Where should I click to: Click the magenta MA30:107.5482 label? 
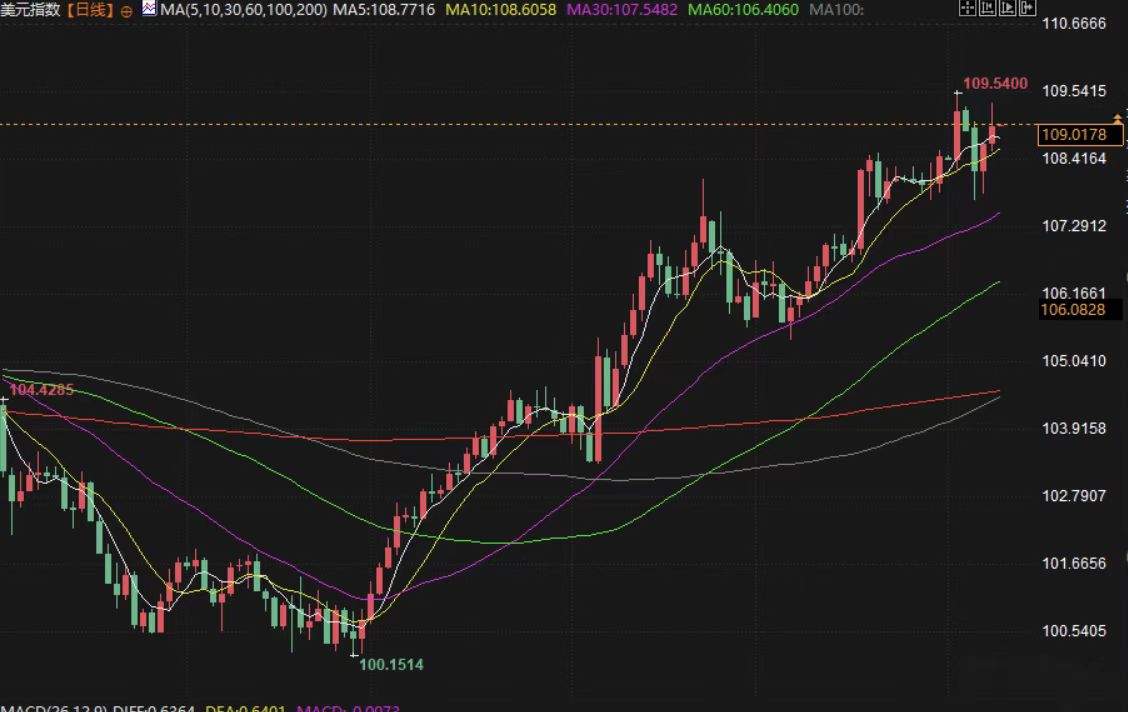point(622,10)
